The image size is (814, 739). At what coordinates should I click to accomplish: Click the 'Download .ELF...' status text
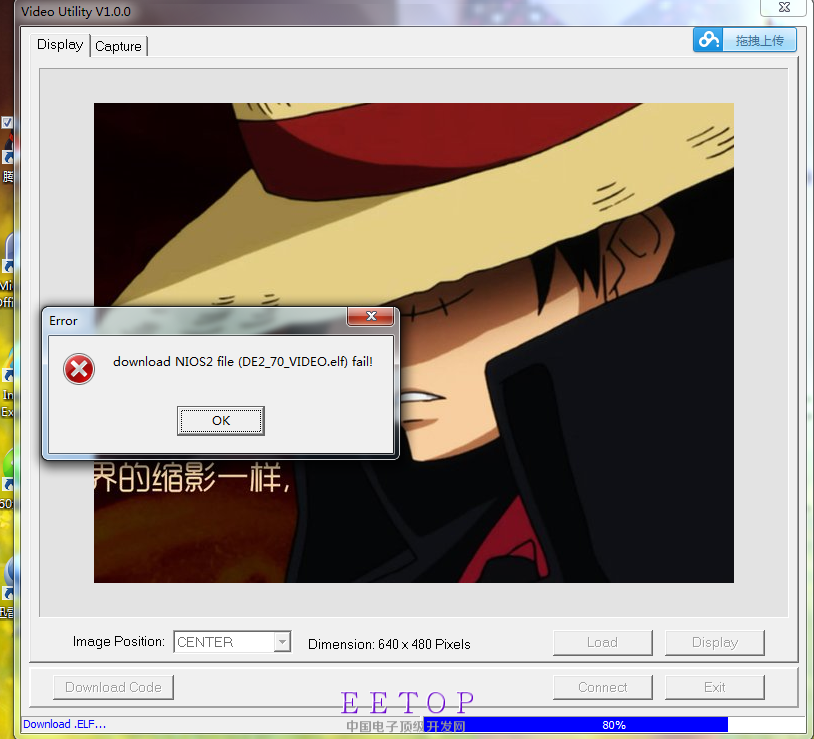coord(64,724)
